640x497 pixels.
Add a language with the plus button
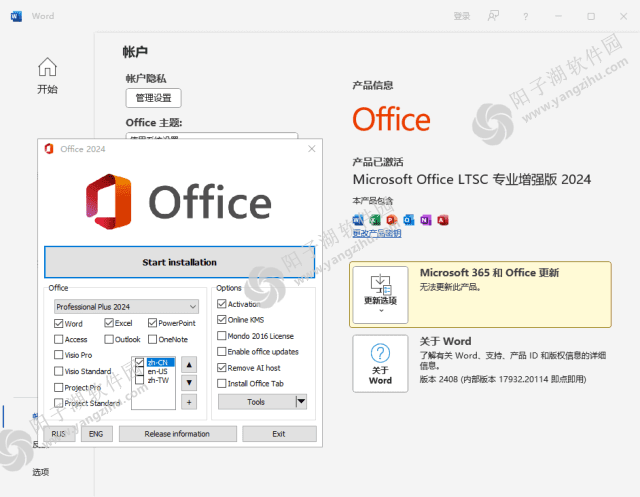[x=189, y=402]
